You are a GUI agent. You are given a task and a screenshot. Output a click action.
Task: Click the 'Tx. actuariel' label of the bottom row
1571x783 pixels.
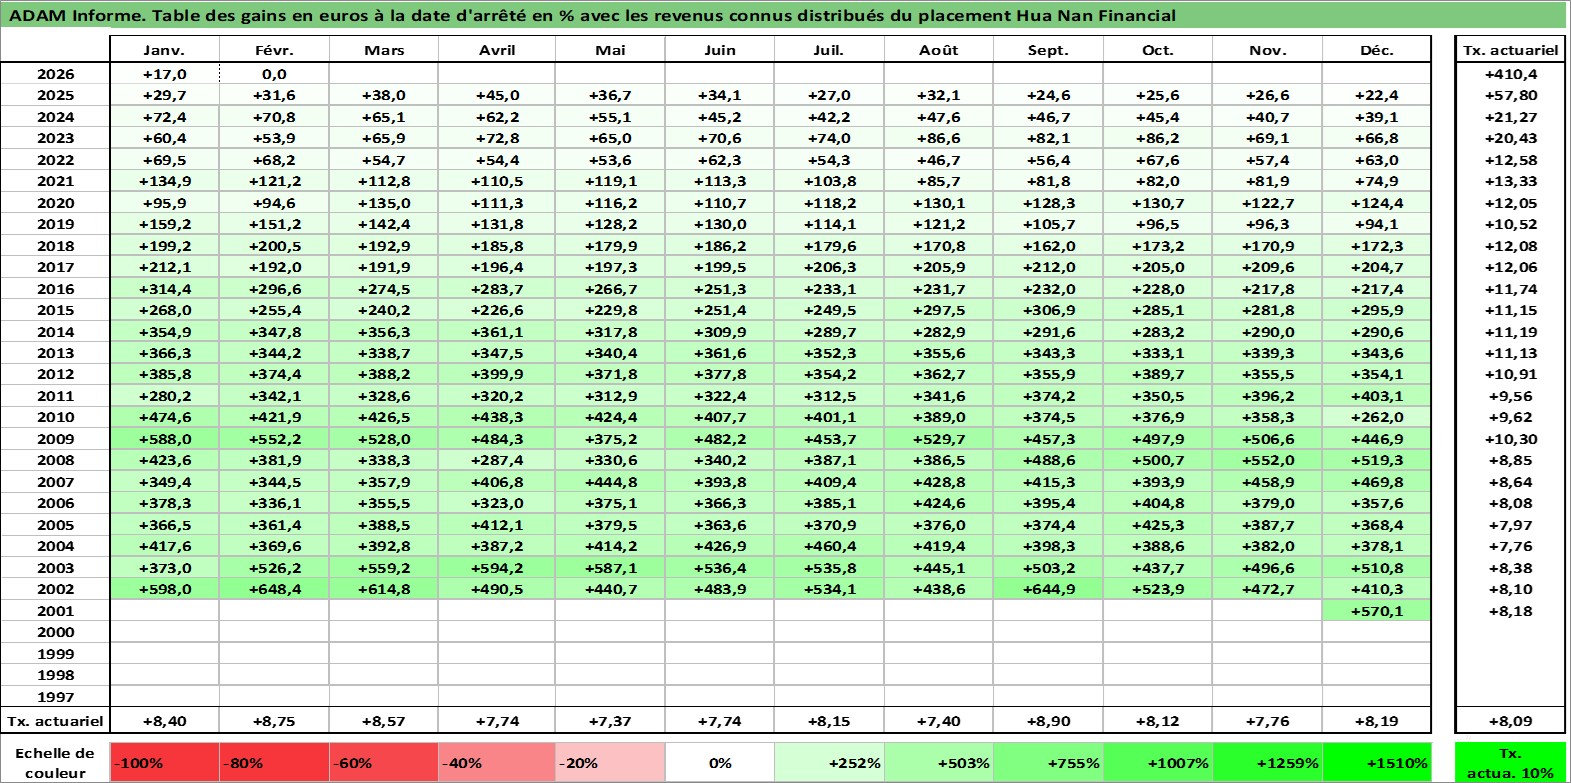pos(55,721)
